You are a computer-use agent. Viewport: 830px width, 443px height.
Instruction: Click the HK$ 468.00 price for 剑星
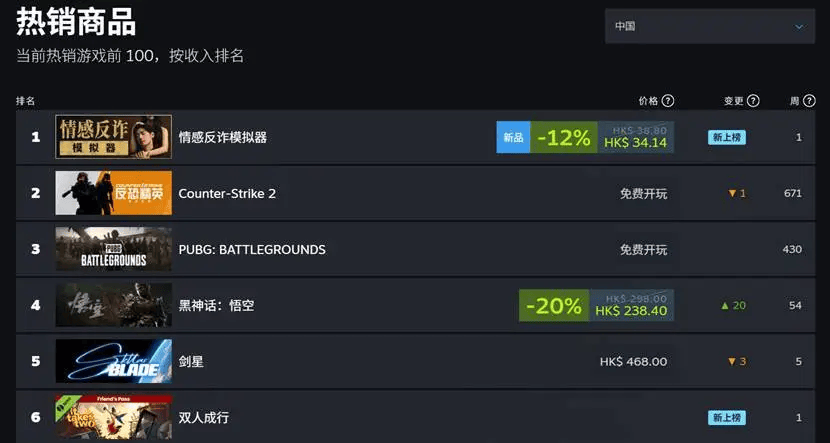pyautogui.click(x=633, y=361)
